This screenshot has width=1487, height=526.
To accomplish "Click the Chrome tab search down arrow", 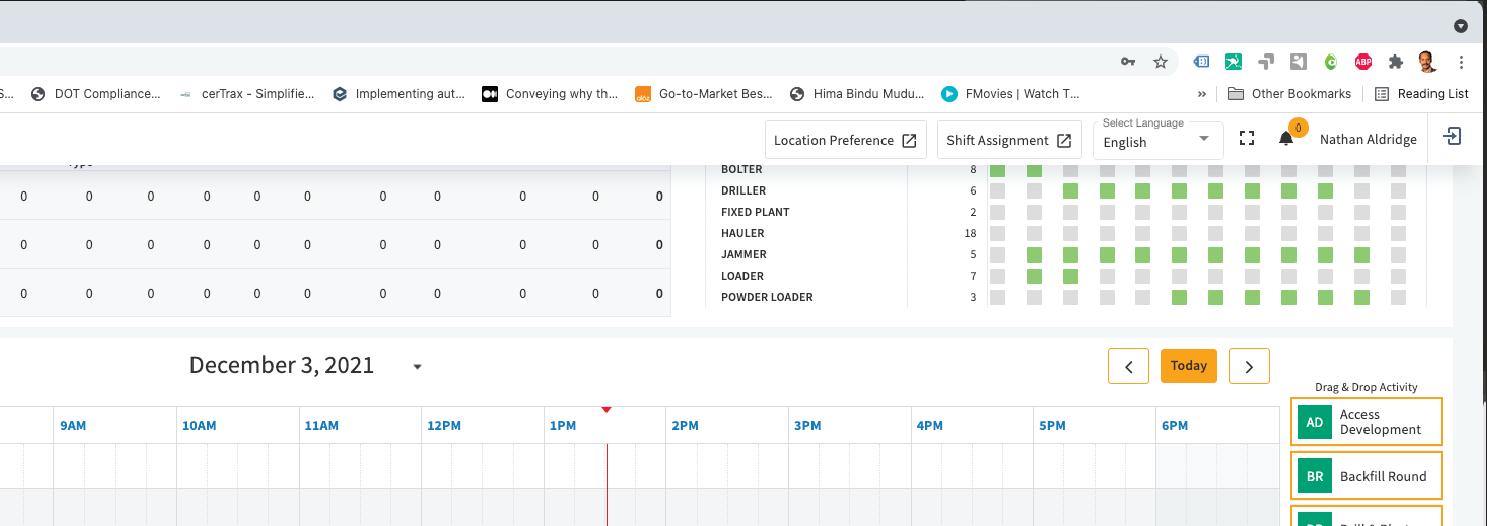I will pos(1461,26).
